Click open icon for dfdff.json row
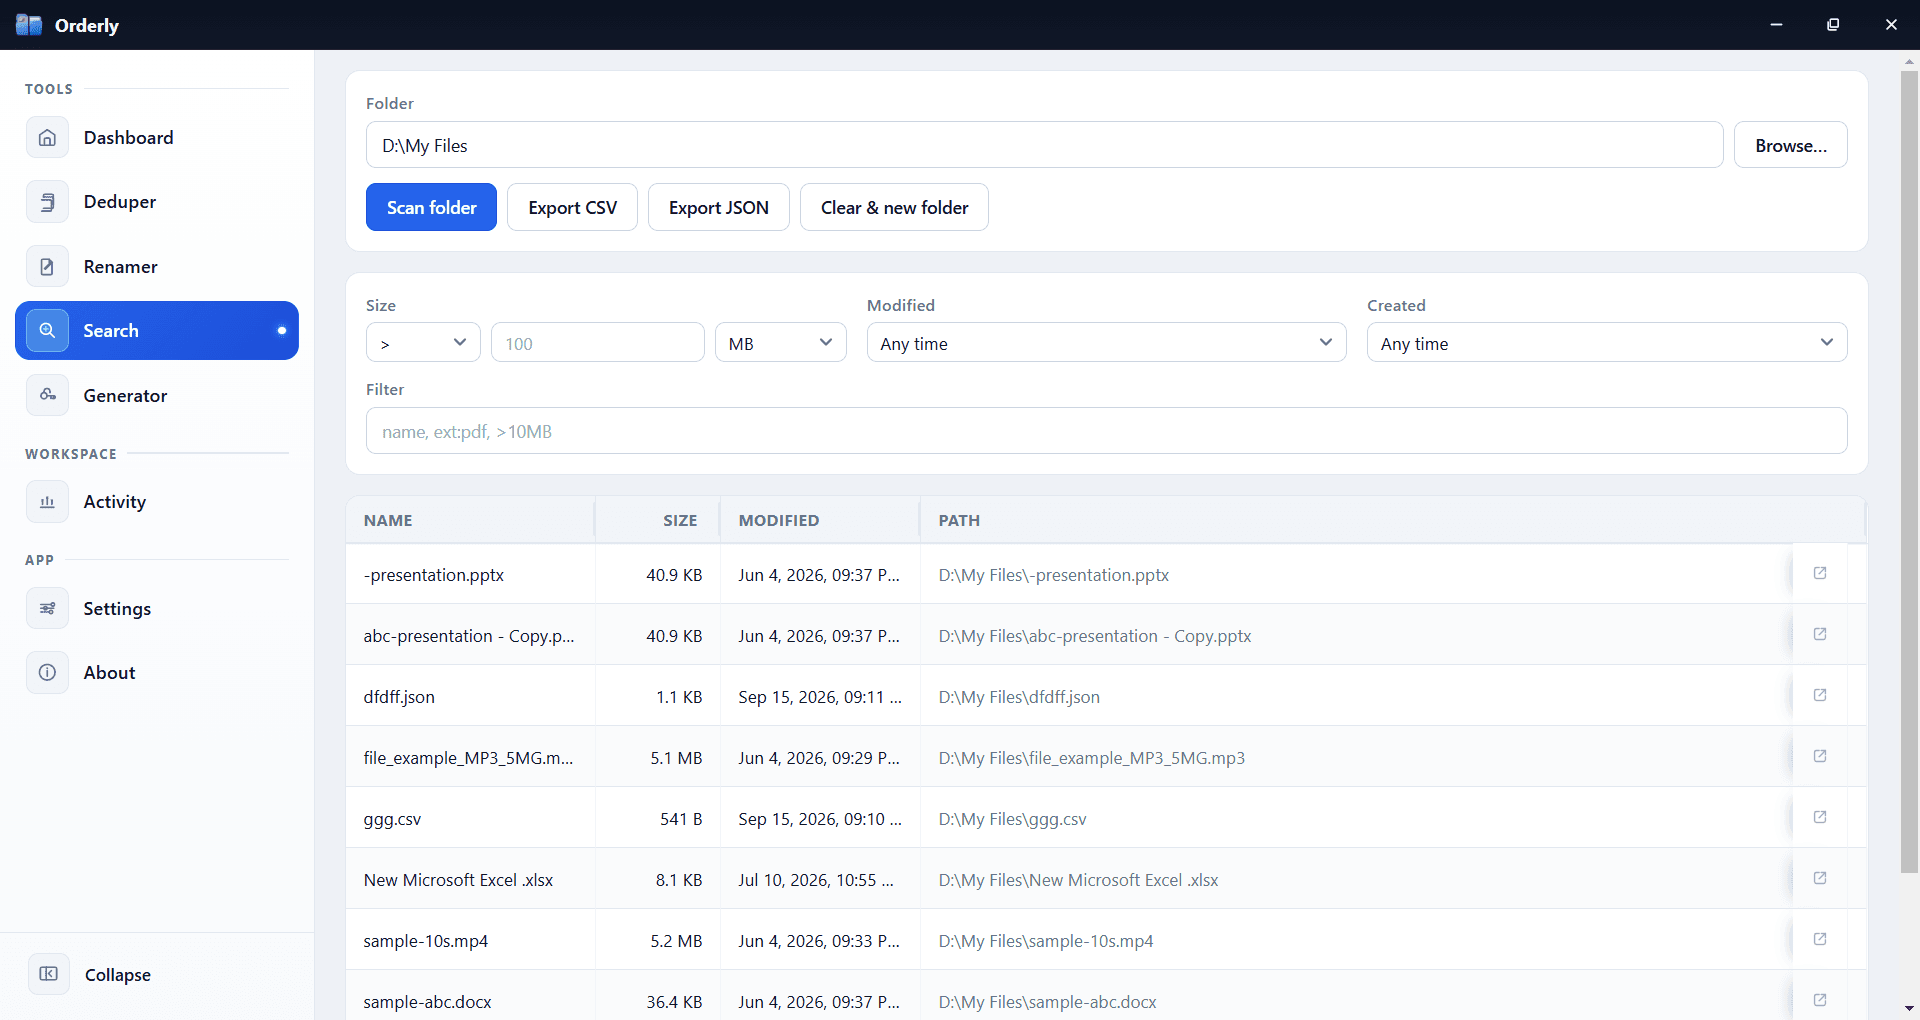This screenshot has width=1920, height=1020. pos(1820,695)
